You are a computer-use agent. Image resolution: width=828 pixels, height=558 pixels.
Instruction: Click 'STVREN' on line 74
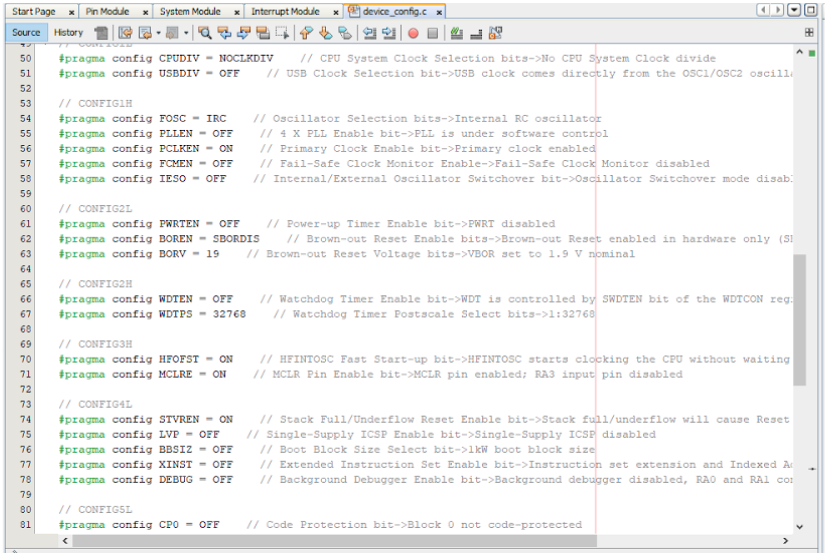(x=179, y=420)
